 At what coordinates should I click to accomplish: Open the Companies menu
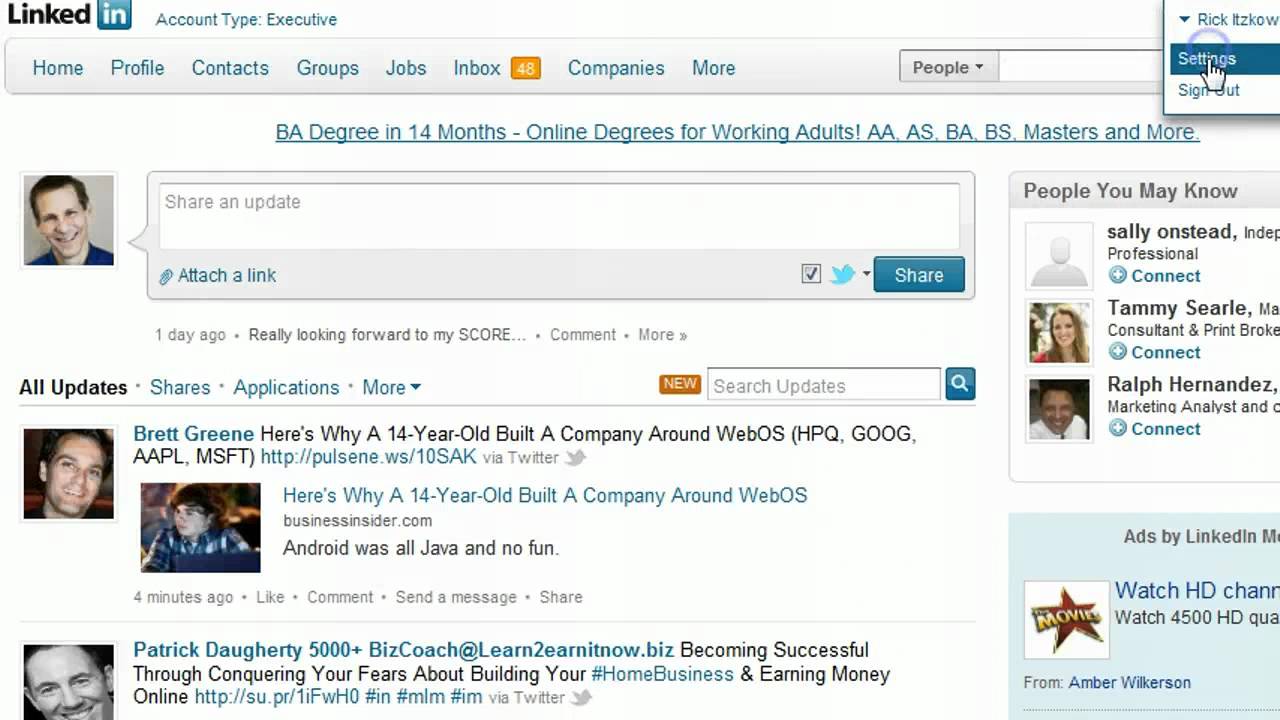616,68
